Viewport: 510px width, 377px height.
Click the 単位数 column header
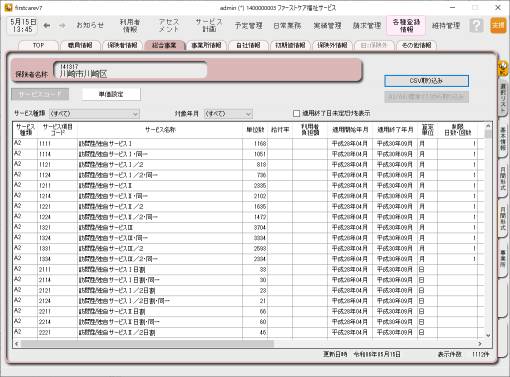point(255,130)
